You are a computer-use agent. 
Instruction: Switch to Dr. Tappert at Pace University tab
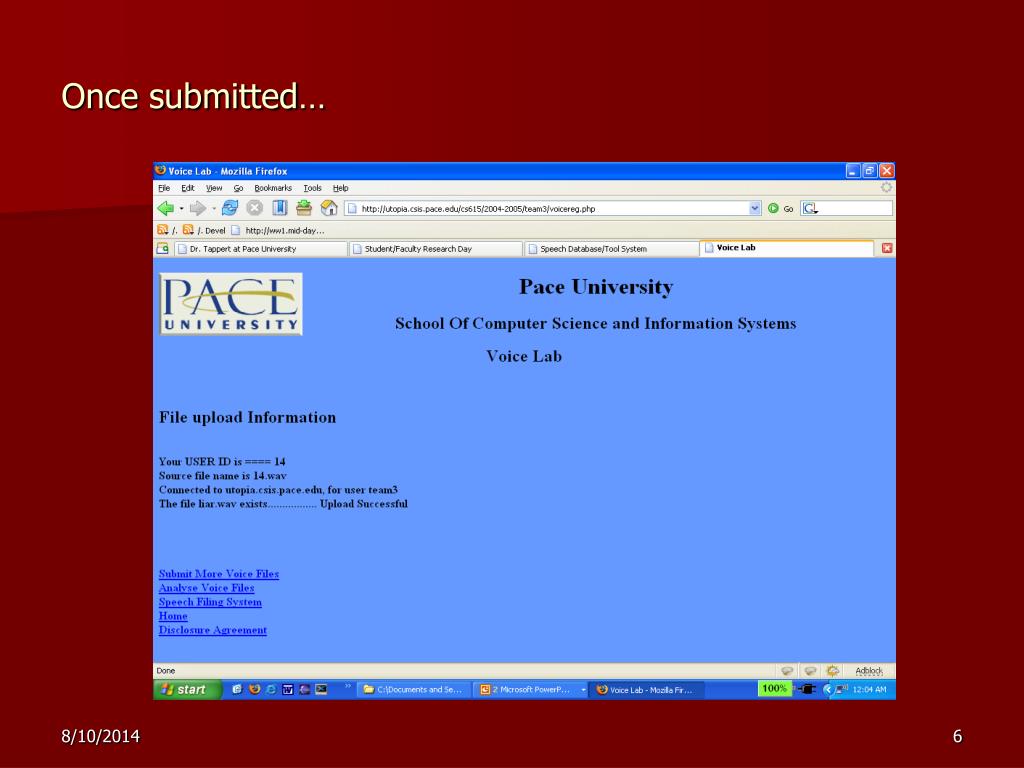260,249
